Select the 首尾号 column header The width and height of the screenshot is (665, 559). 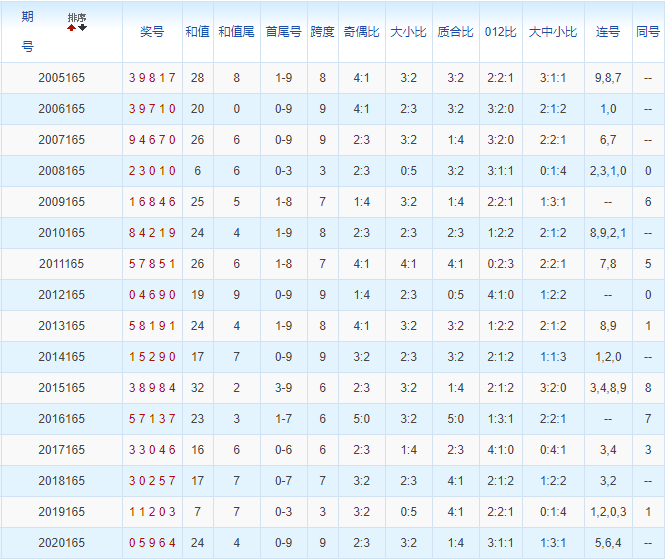pyautogui.click(x=283, y=32)
